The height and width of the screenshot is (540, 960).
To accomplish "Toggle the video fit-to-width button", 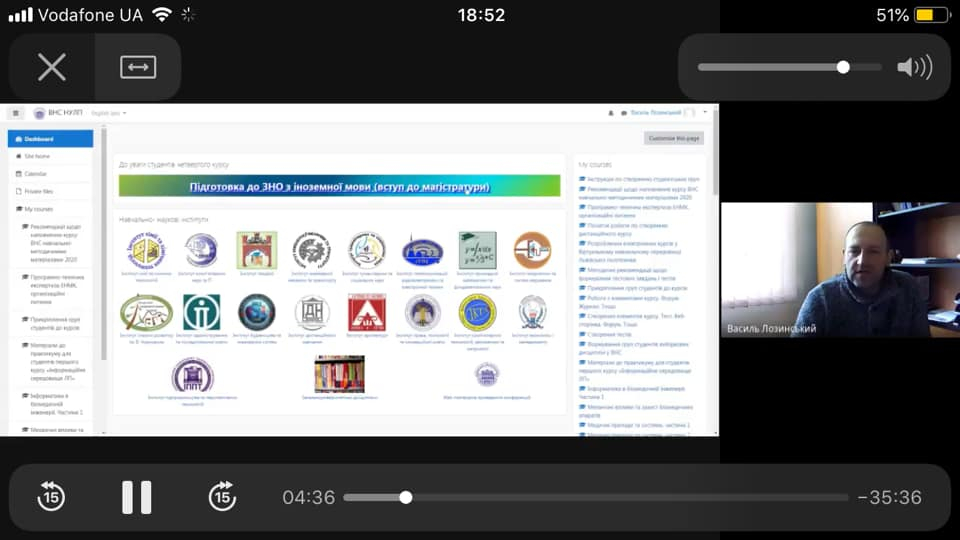I will (x=138, y=67).
